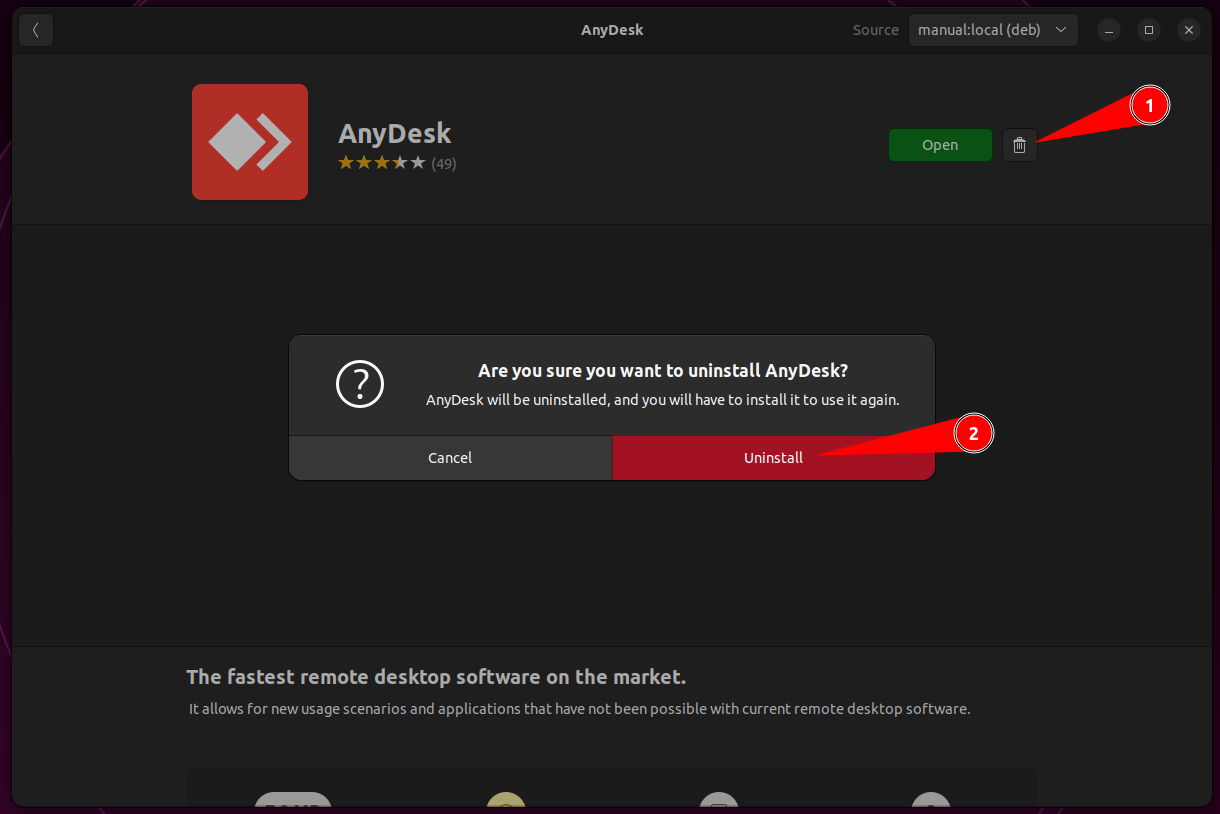Viewport: 1220px width, 814px height.
Task: Select the fifth star of AnyDesk's rating
Action: click(416, 161)
